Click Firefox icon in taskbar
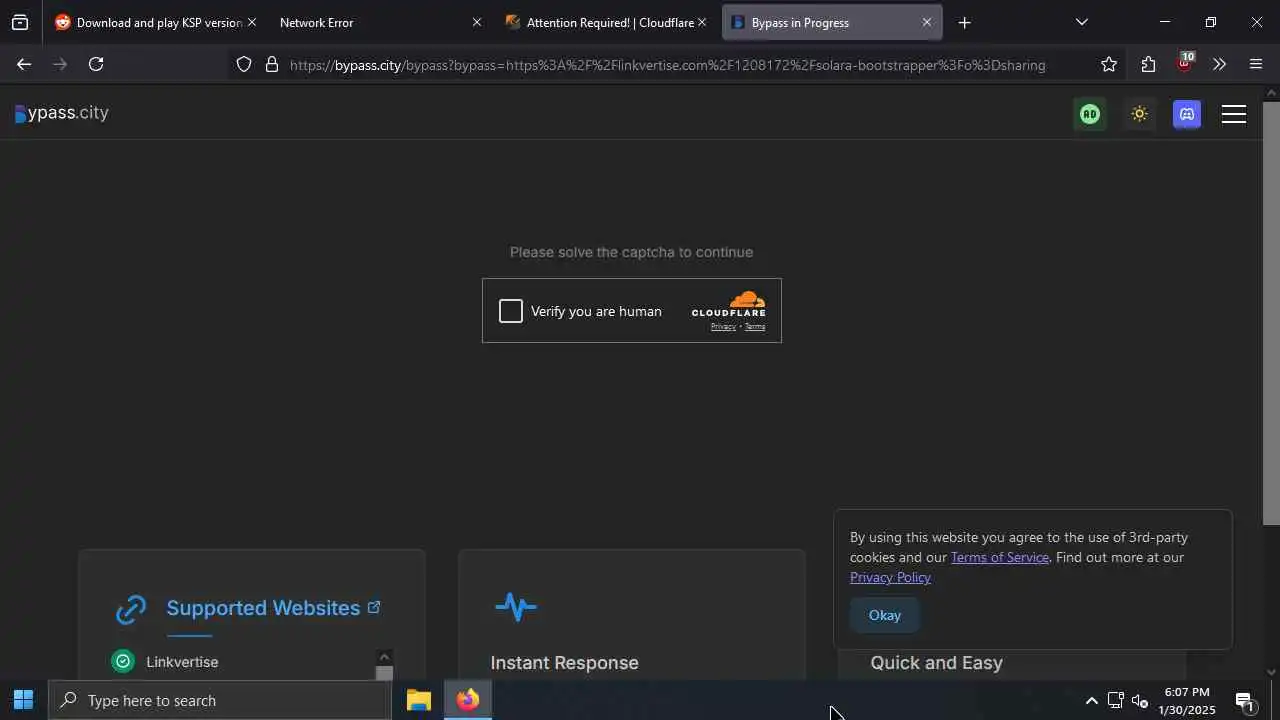 pyautogui.click(x=468, y=700)
